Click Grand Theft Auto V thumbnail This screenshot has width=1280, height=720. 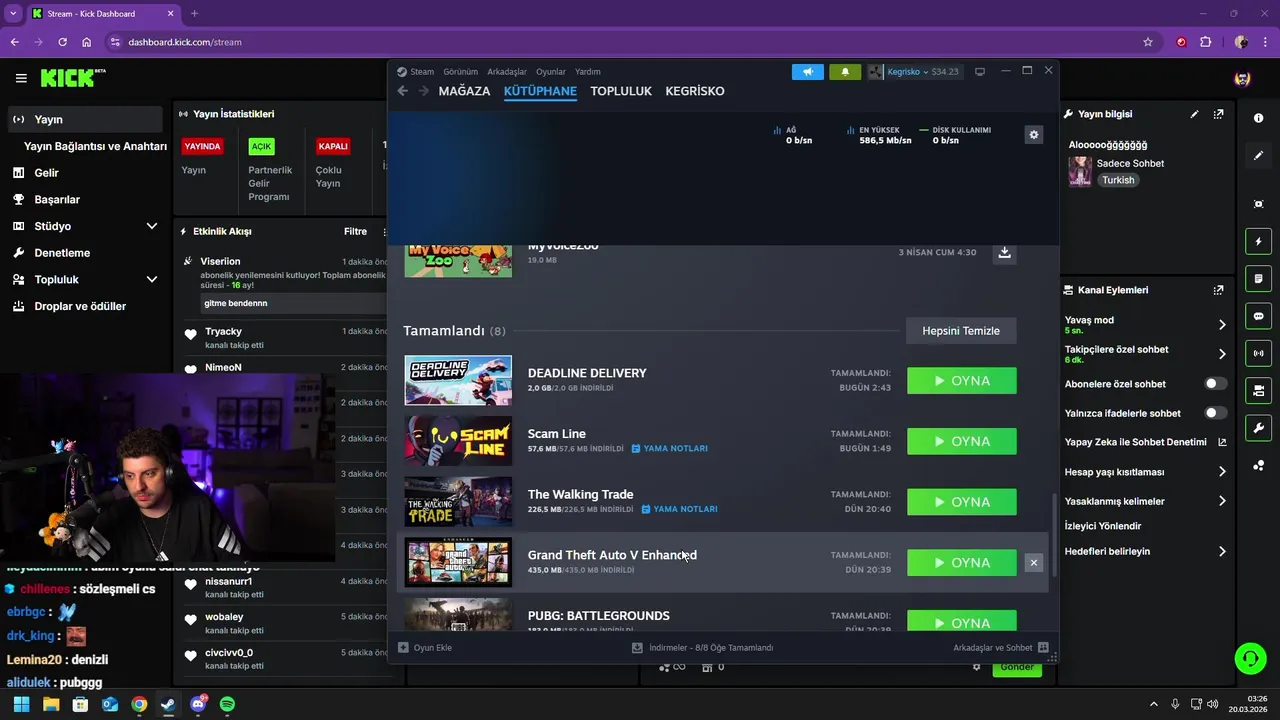458,563
